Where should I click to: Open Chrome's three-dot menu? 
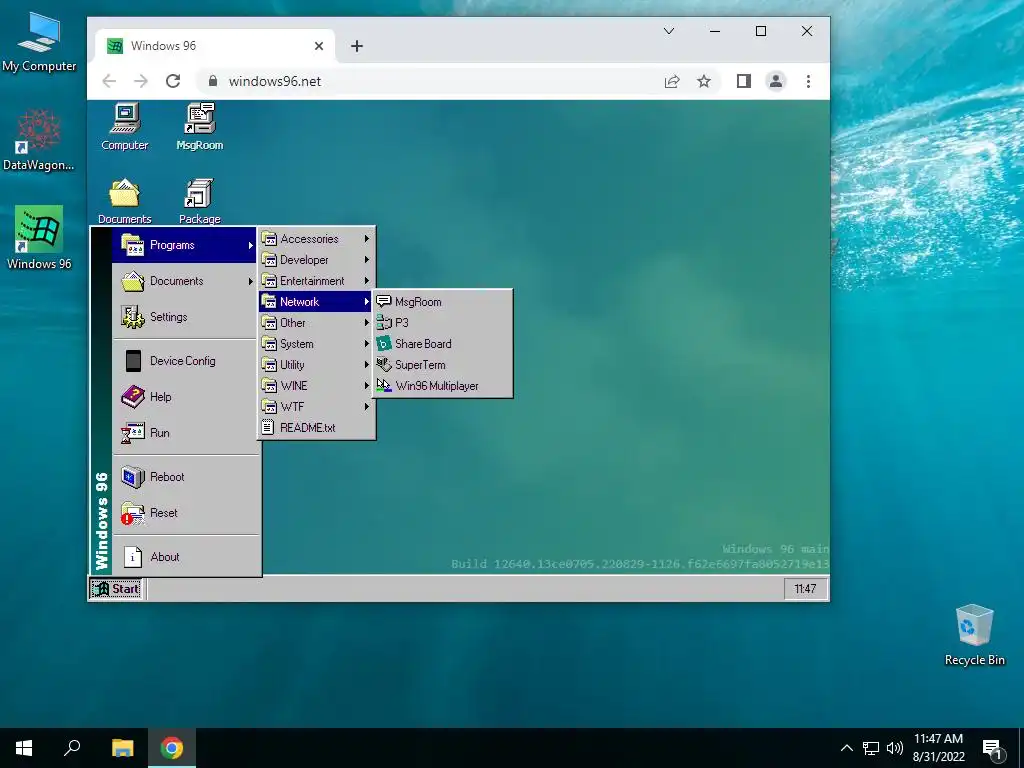point(808,81)
